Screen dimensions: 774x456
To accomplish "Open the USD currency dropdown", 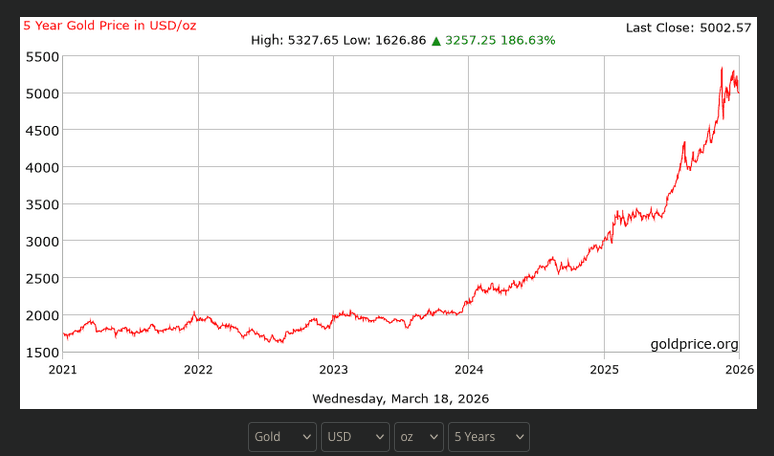I will (355, 437).
